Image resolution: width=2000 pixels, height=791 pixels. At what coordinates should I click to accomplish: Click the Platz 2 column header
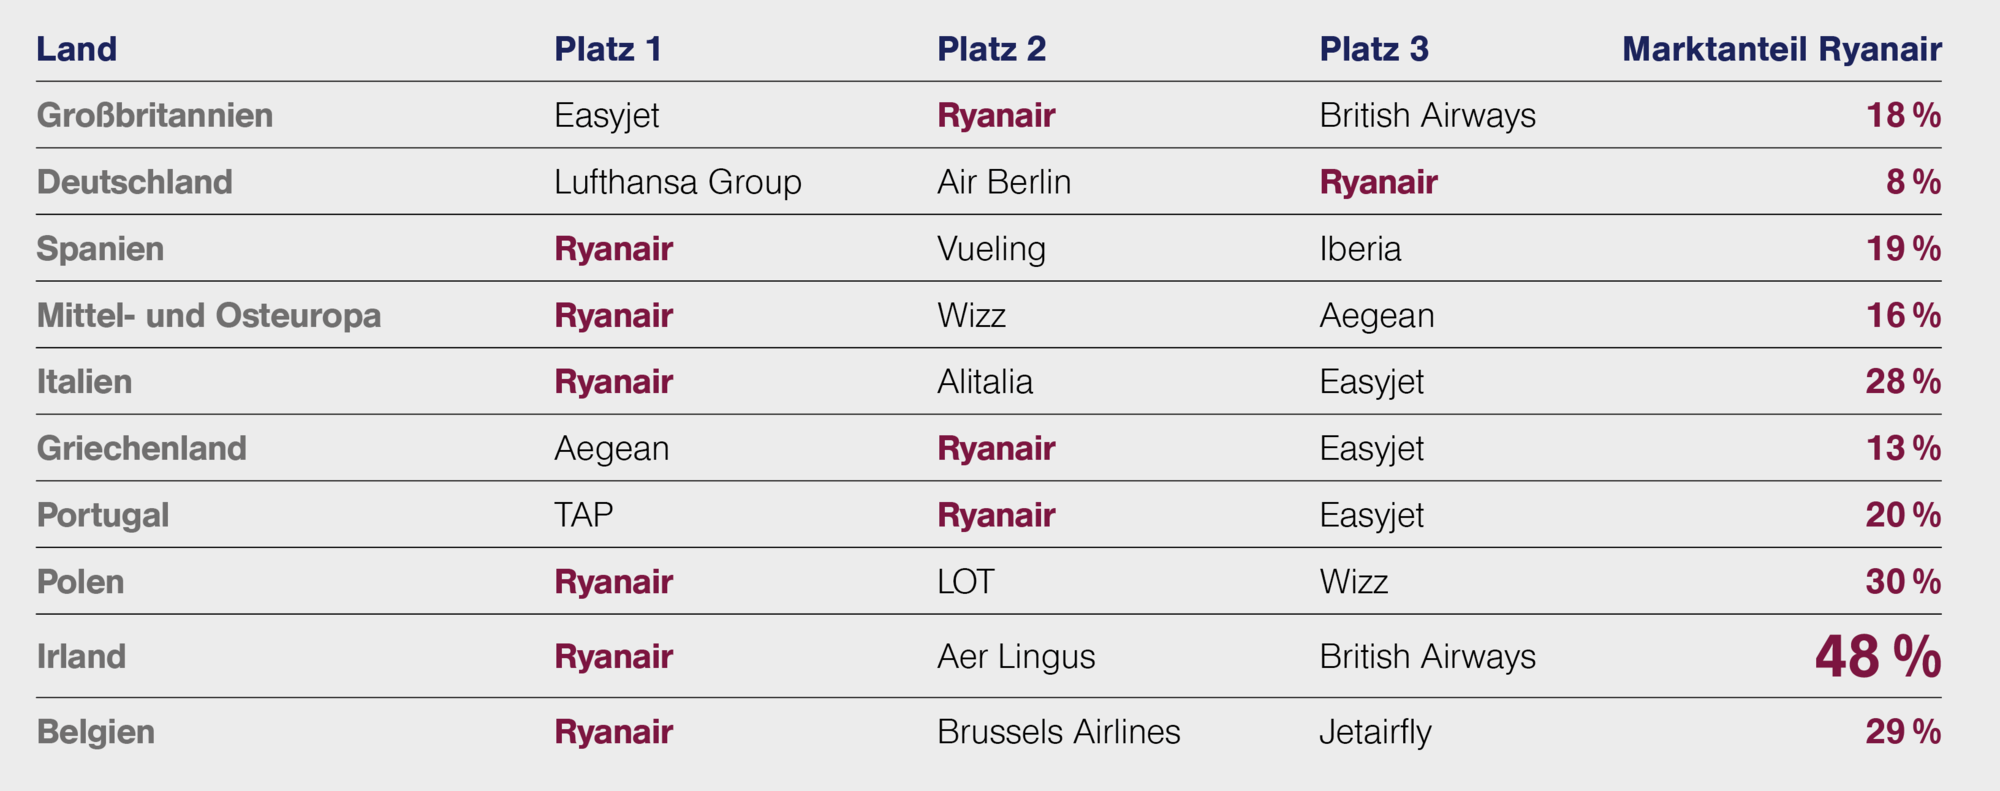coord(991,49)
